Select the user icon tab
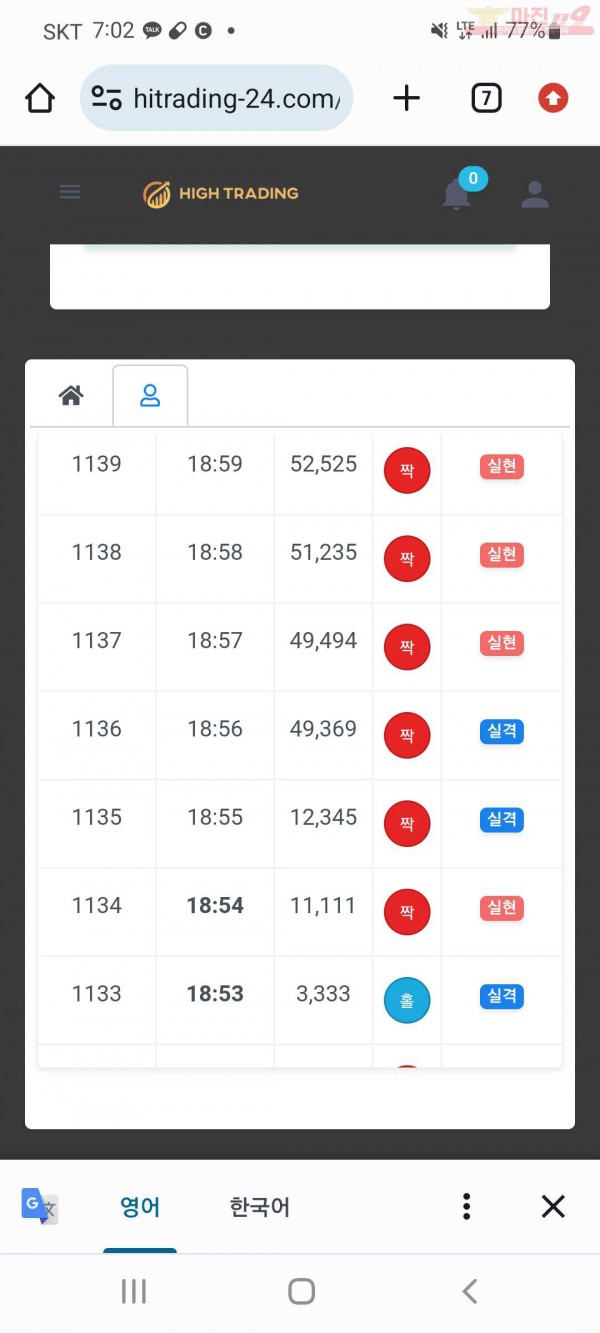This screenshot has width=600, height=1333. (x=150, y=396)
